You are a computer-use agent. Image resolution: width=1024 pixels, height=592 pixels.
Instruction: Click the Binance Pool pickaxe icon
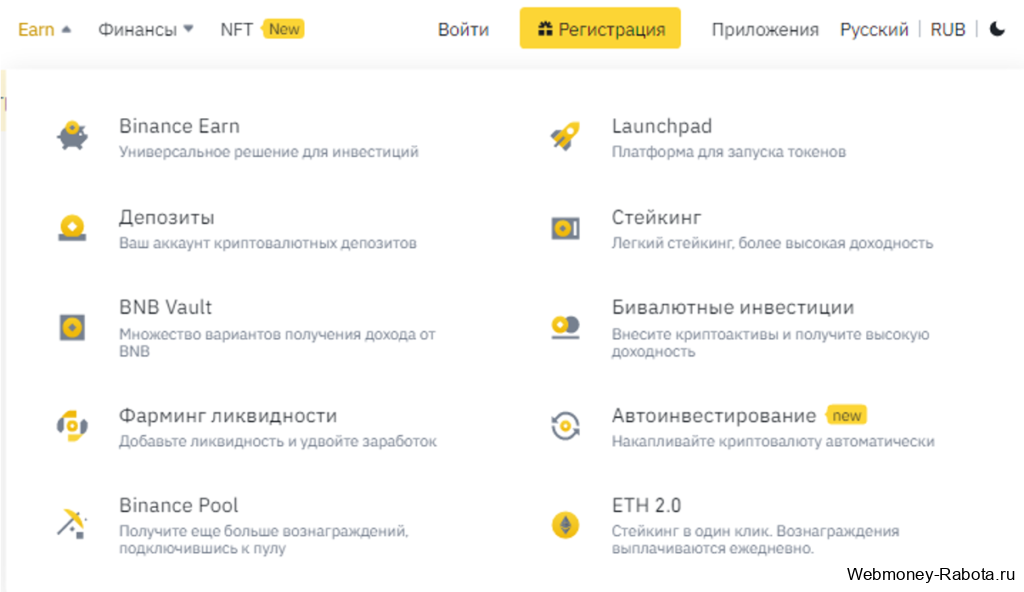[x=72, y=524]
